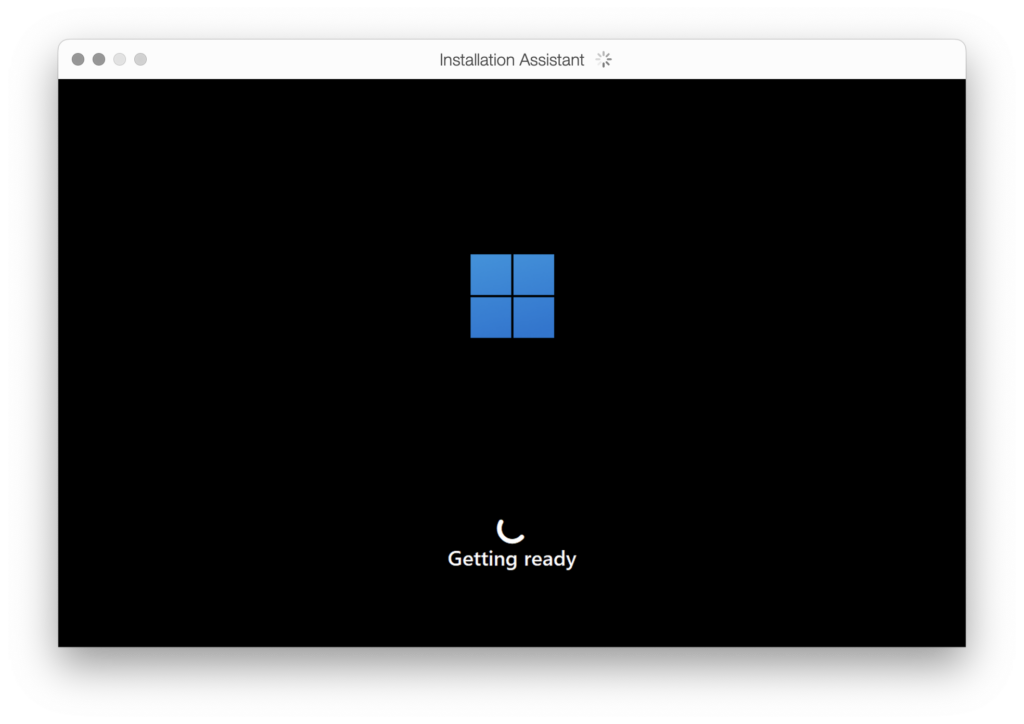Close the Installation Assistant window
Viewport: 1024px width, 724px height.
[x=78, y=59]
